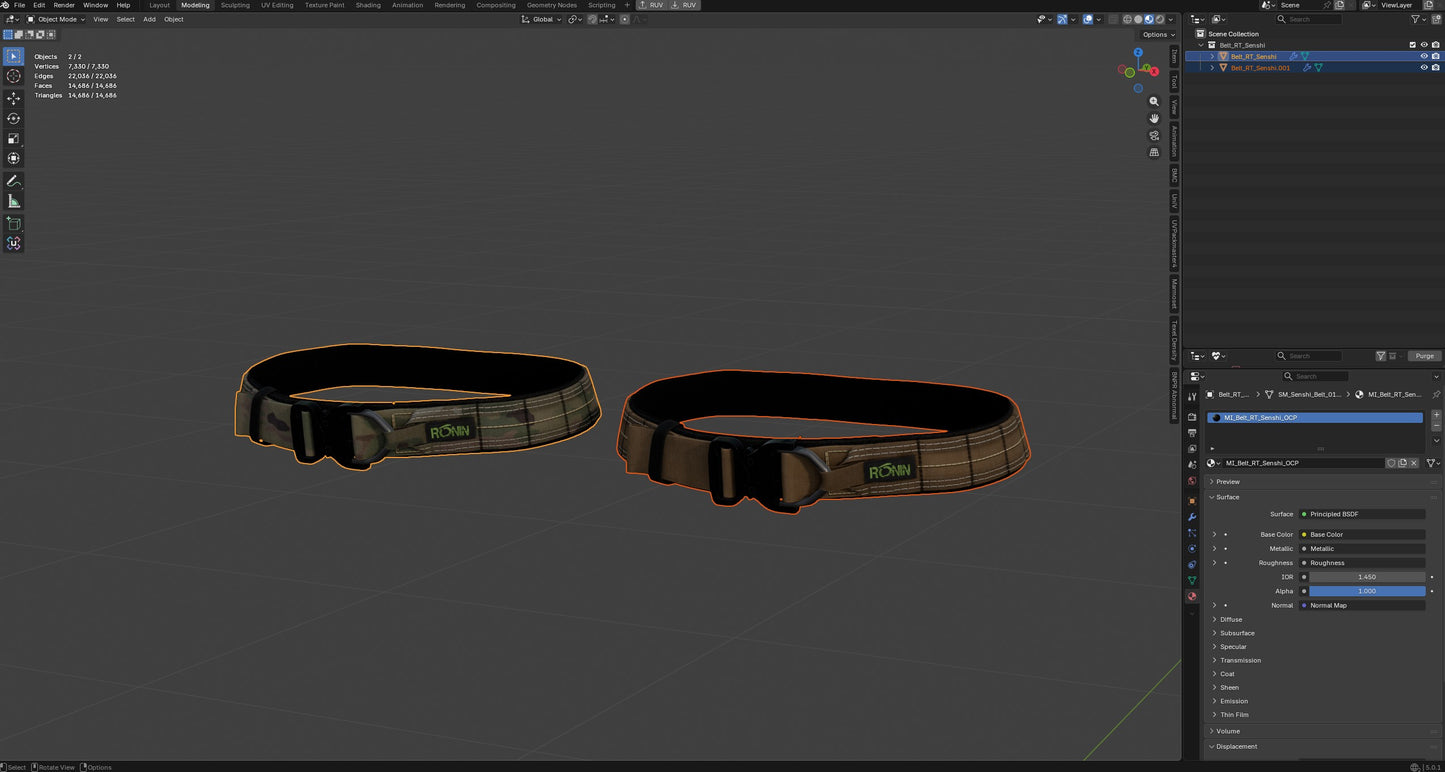This screenshot has width=1445, height=772.
Task: Switch to the Shading workspace tab
Action: (368, 5)
